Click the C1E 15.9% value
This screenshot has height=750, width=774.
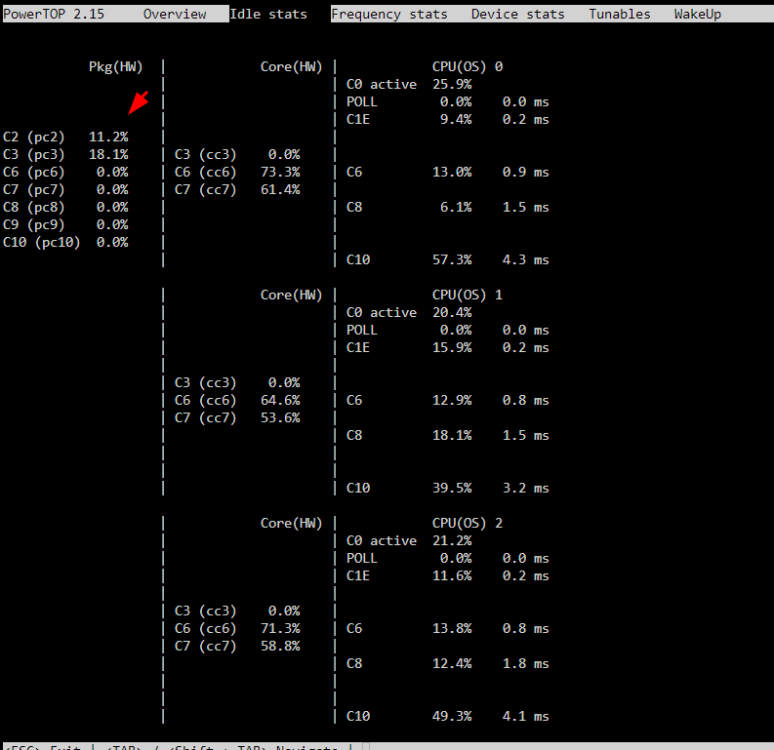452,348
